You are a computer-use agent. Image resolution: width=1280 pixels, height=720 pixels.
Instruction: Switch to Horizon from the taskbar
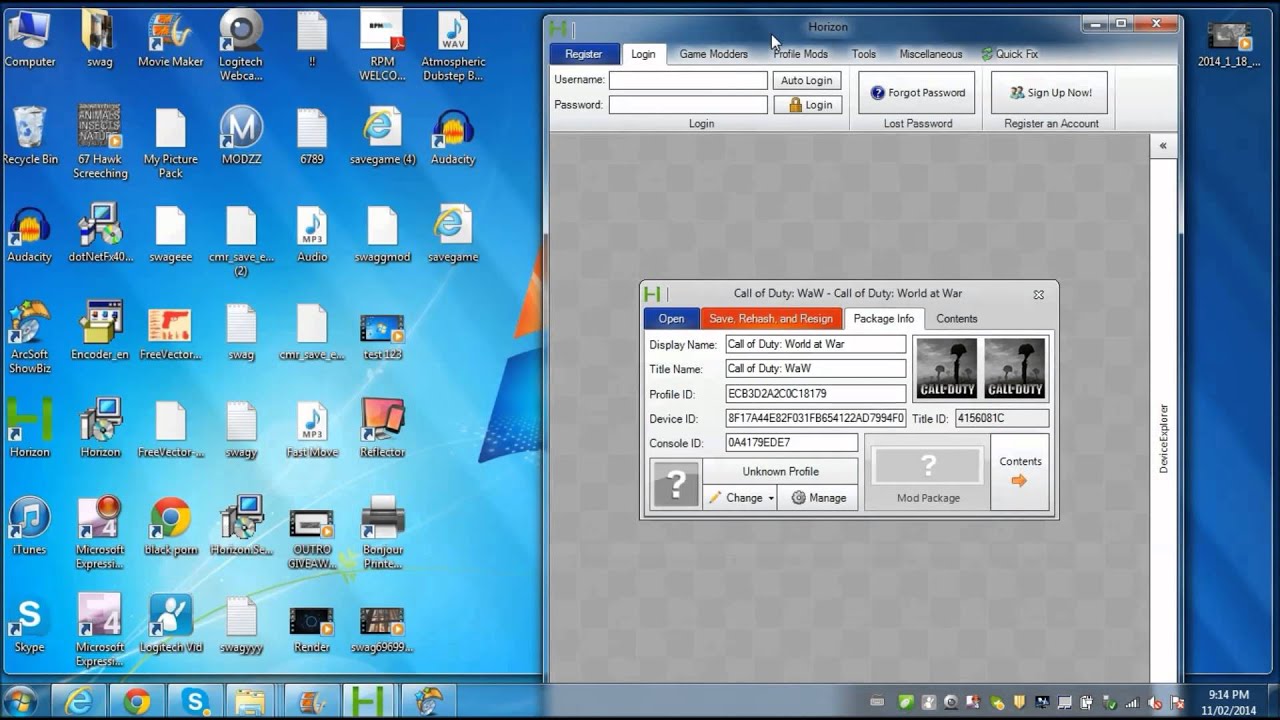click(369, 702)
